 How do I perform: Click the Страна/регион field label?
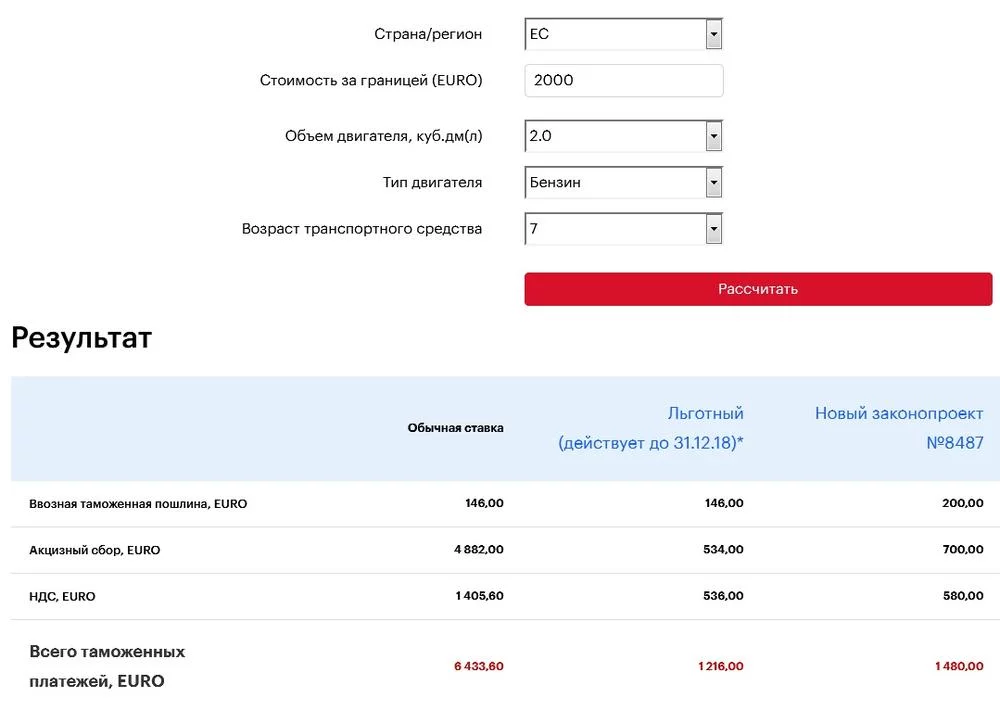pos(428,34)
